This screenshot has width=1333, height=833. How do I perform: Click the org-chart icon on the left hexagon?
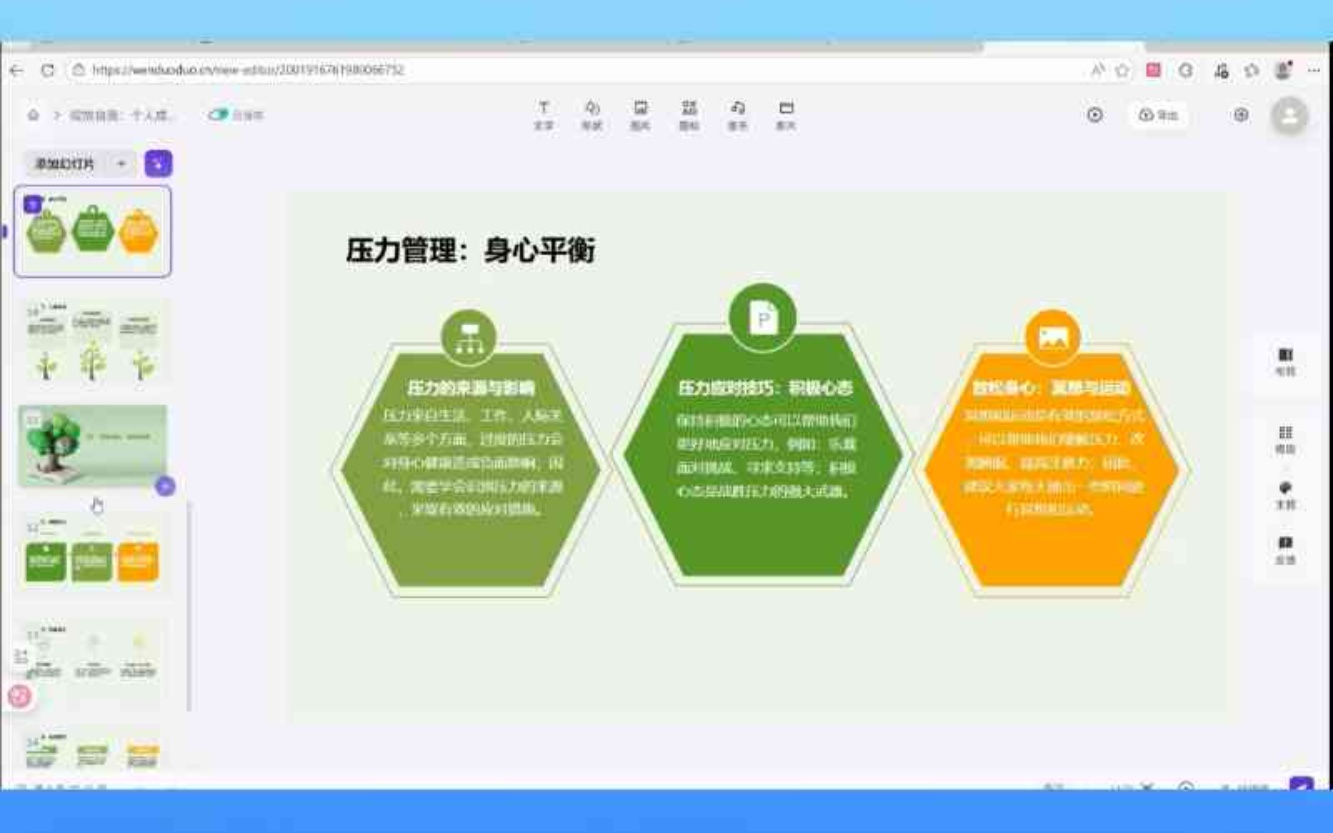[469, 336]
